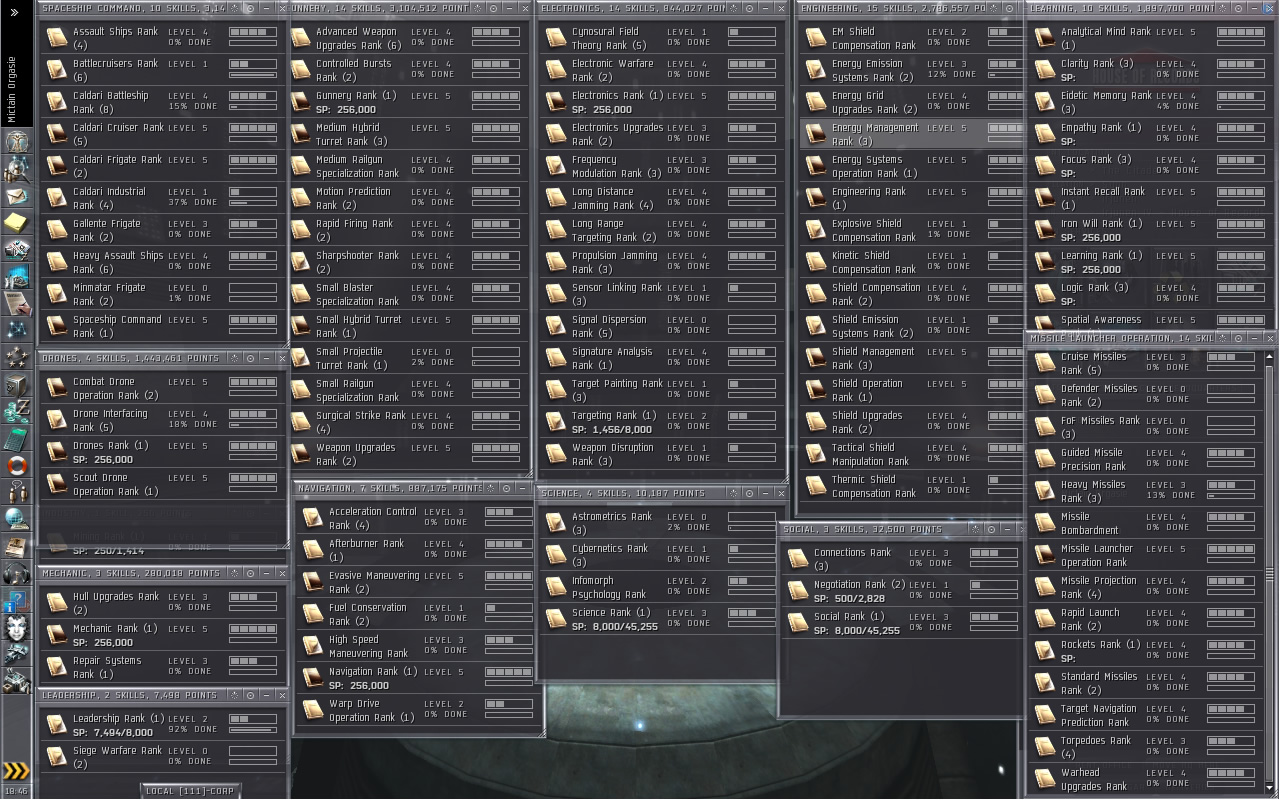Click the Gunnery skill book icon

point(301,102)
